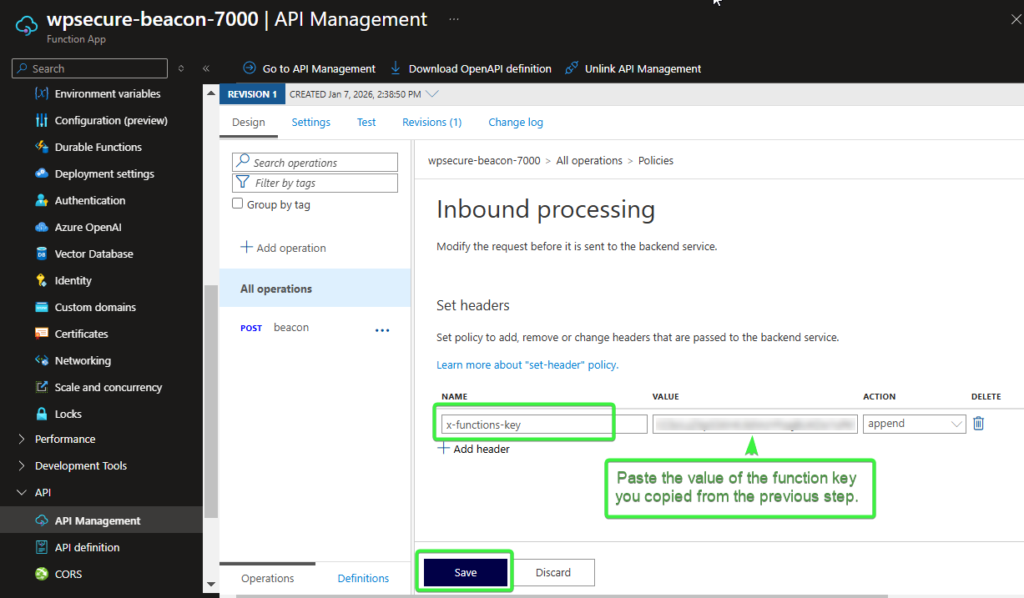The height and width of the screenshot is (598, 1024).
Task: Expand the Revision 1 details chevron
Action: pos(432,94)
